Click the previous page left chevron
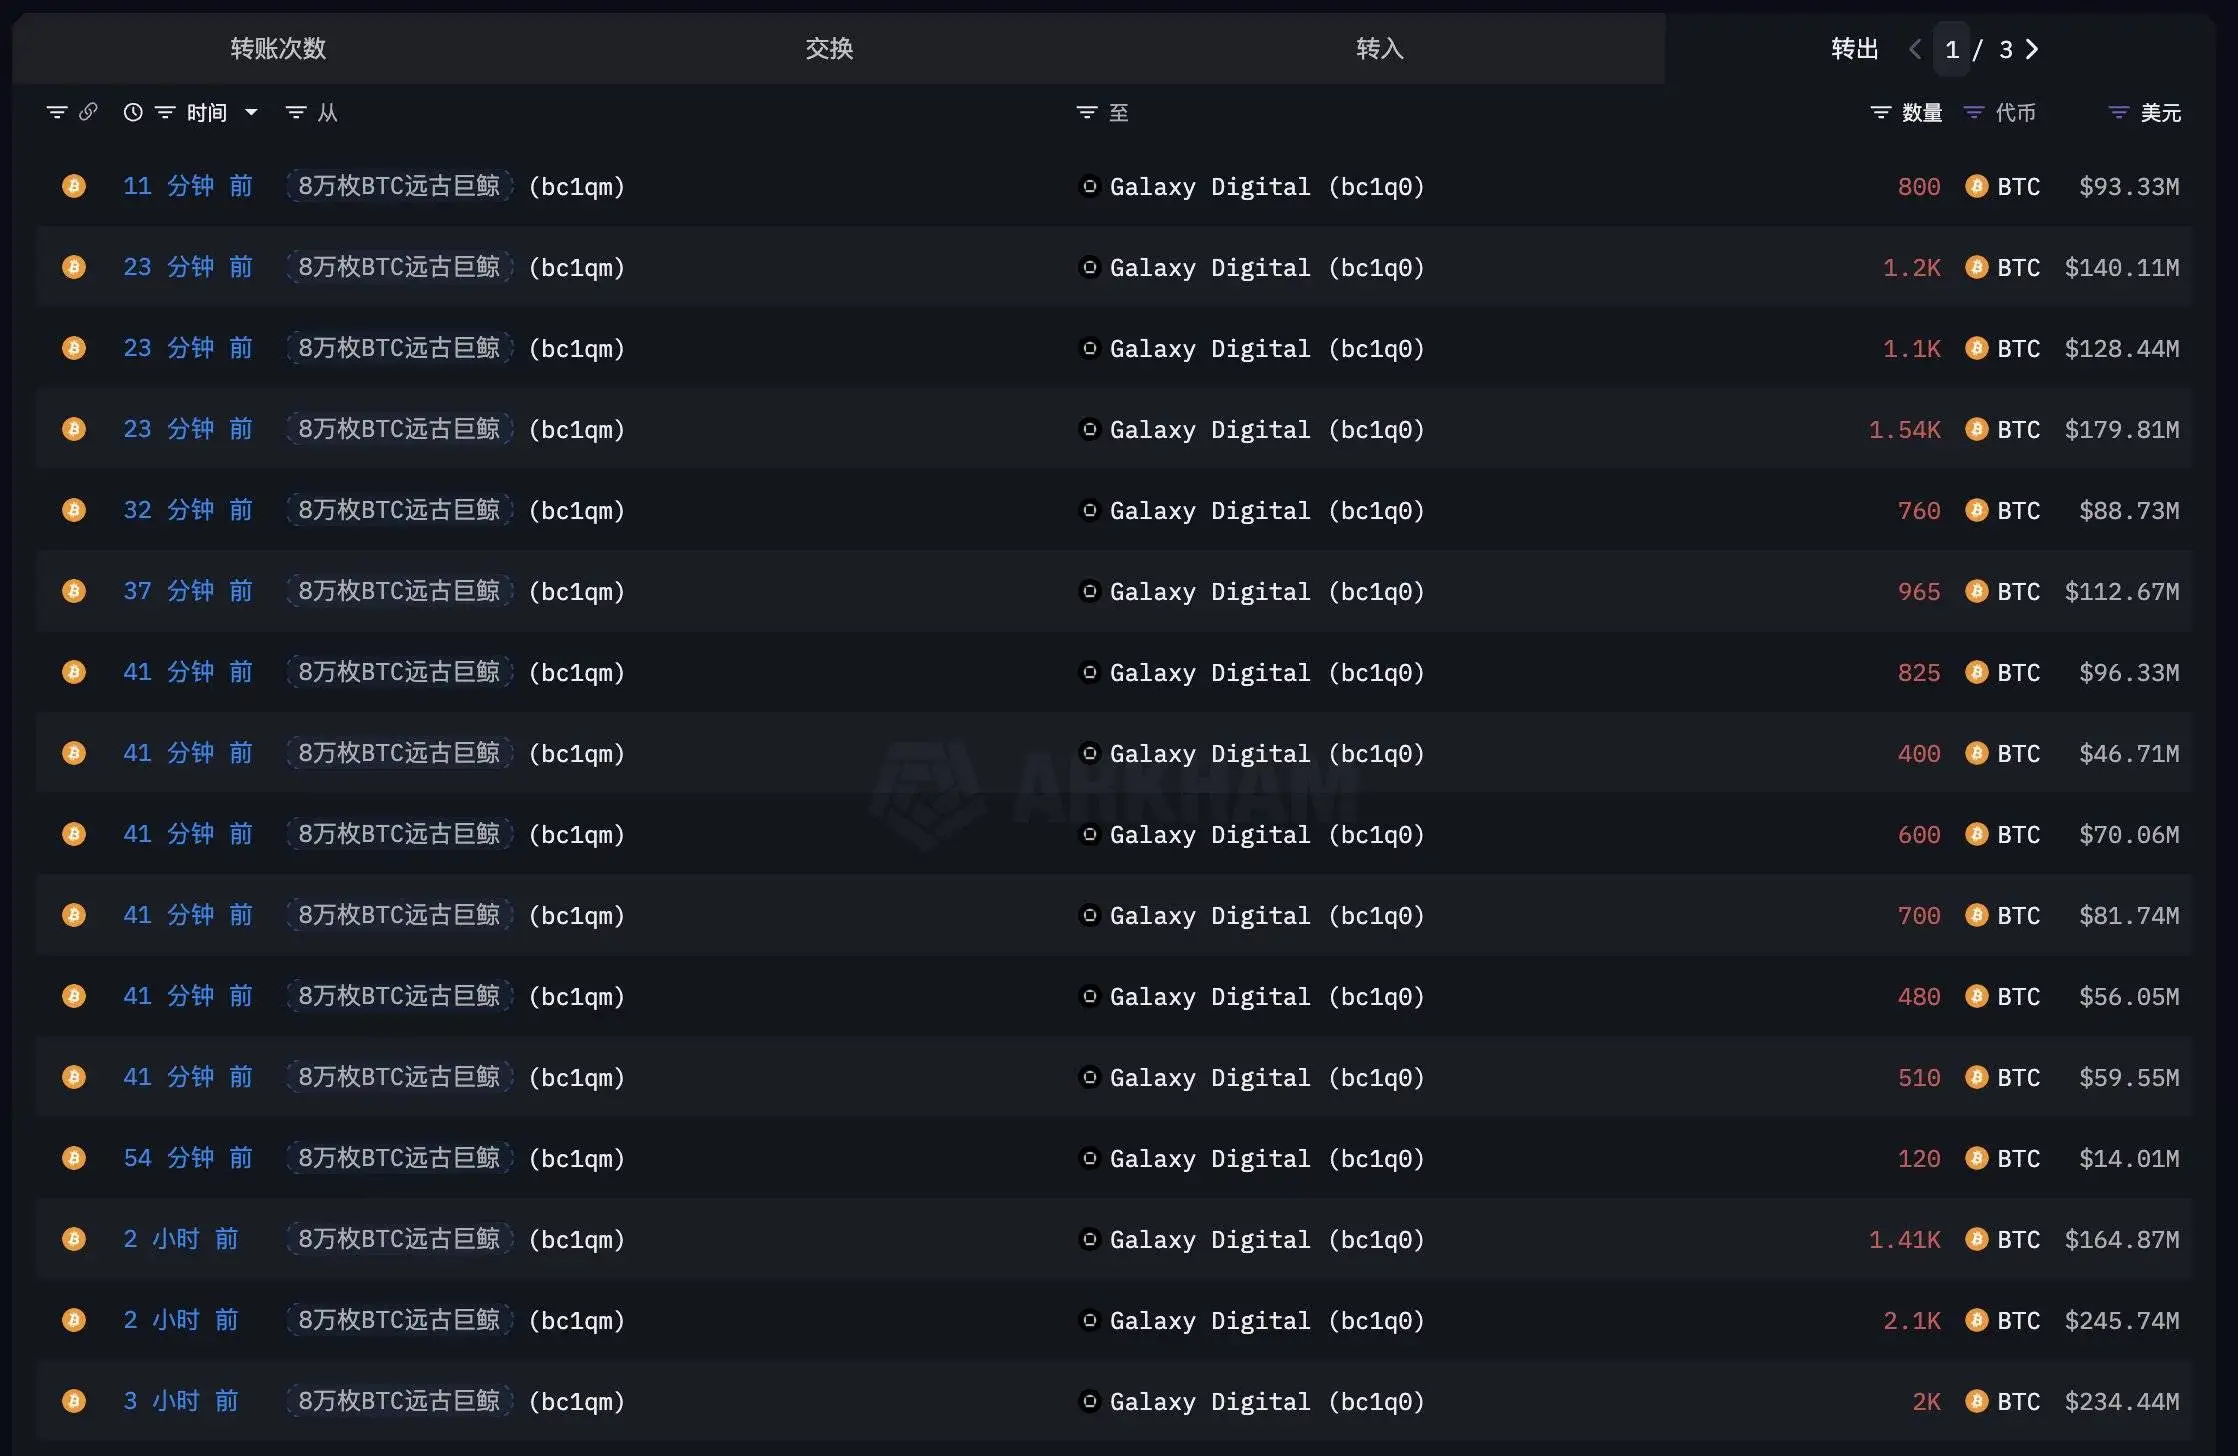This screenshot has height=1456, width=2238. click(1915, 48)
